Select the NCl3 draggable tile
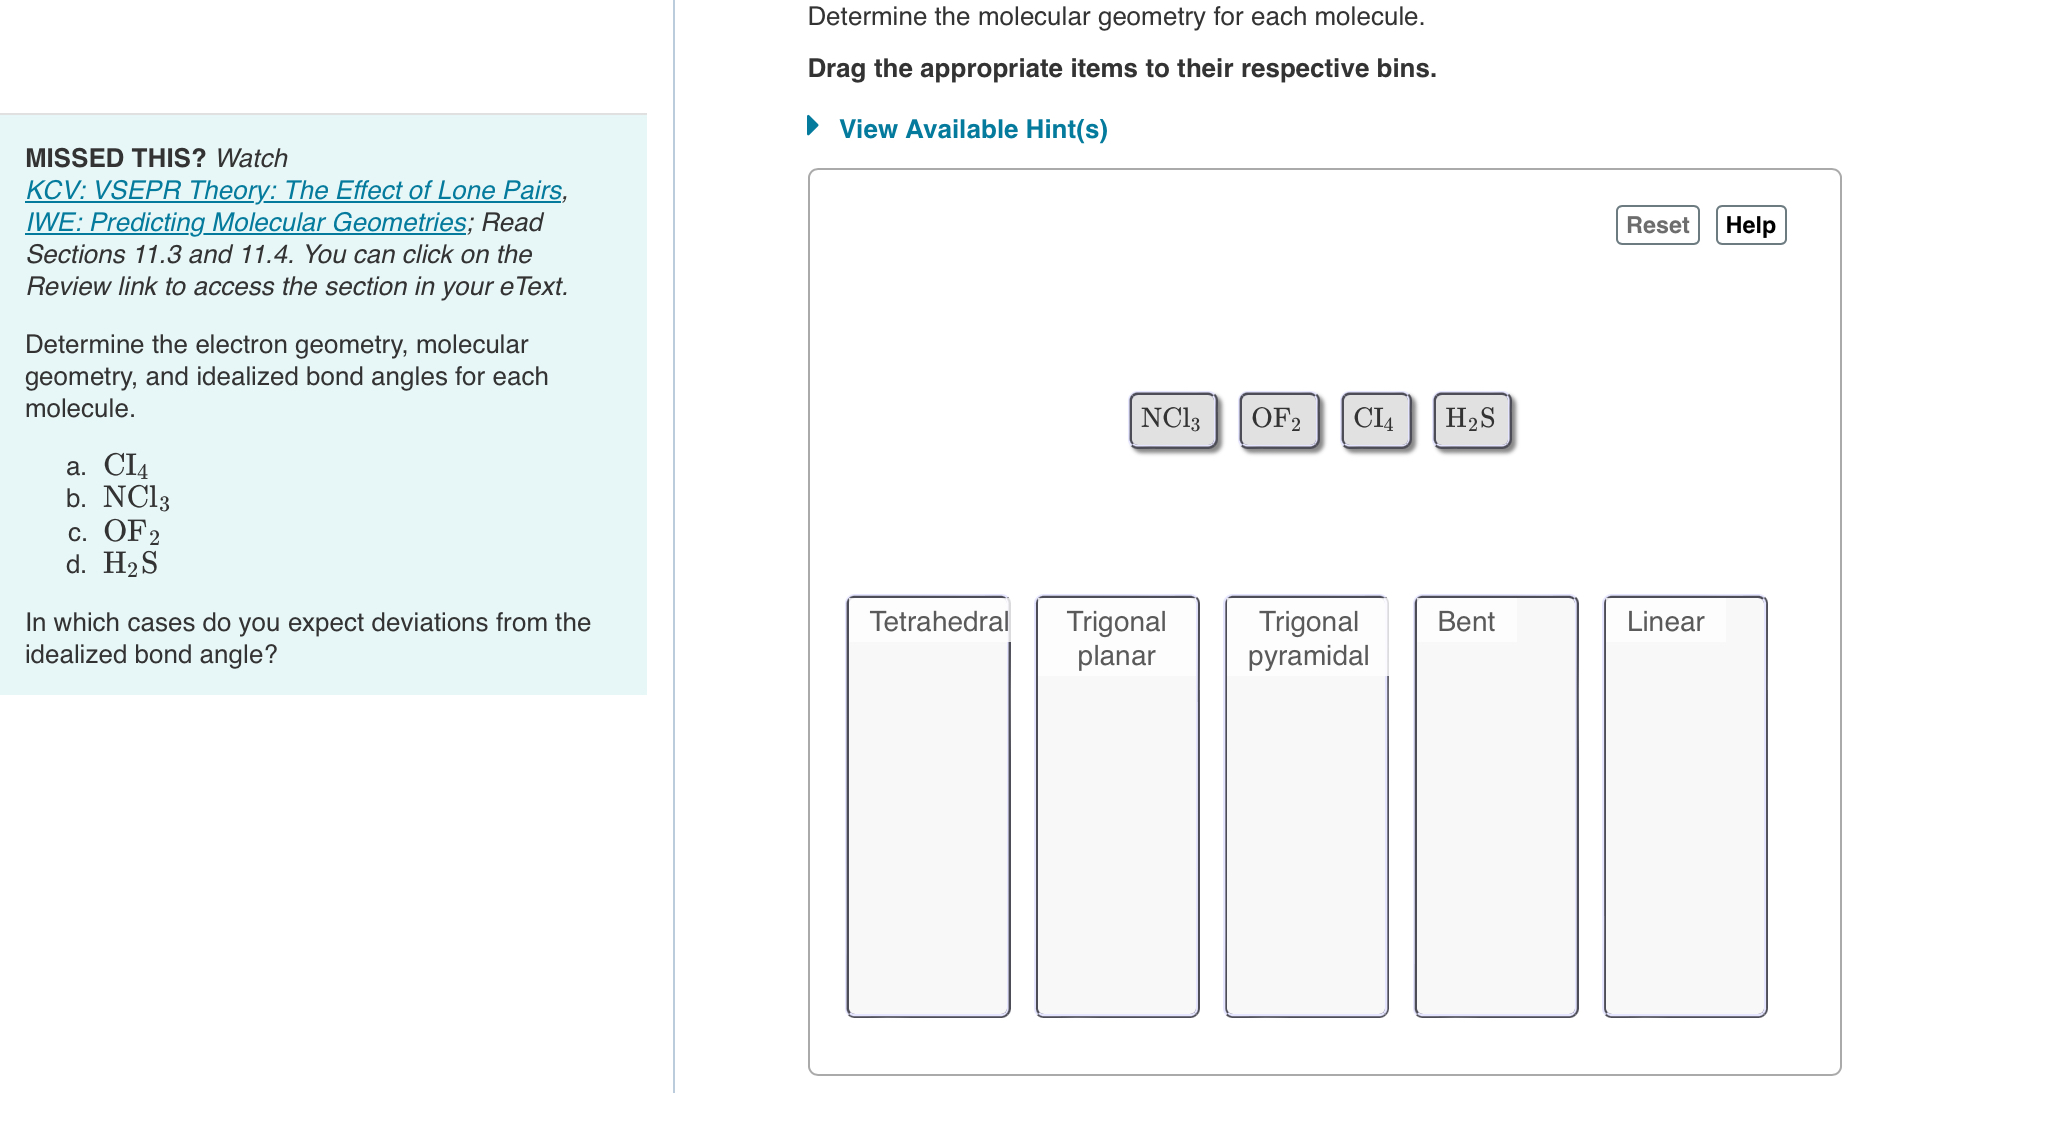 click(x=1172, y=419)
